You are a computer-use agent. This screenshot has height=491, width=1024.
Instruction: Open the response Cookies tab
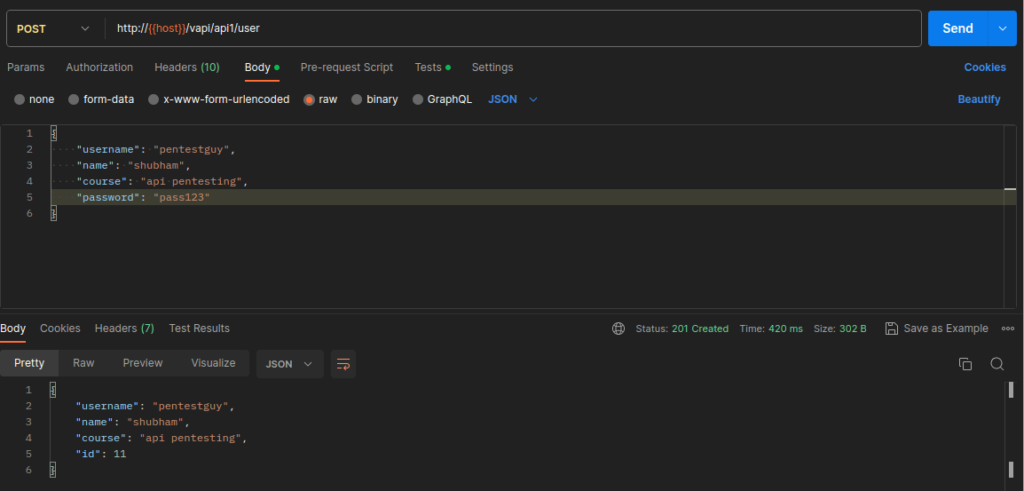coord(60,328)
